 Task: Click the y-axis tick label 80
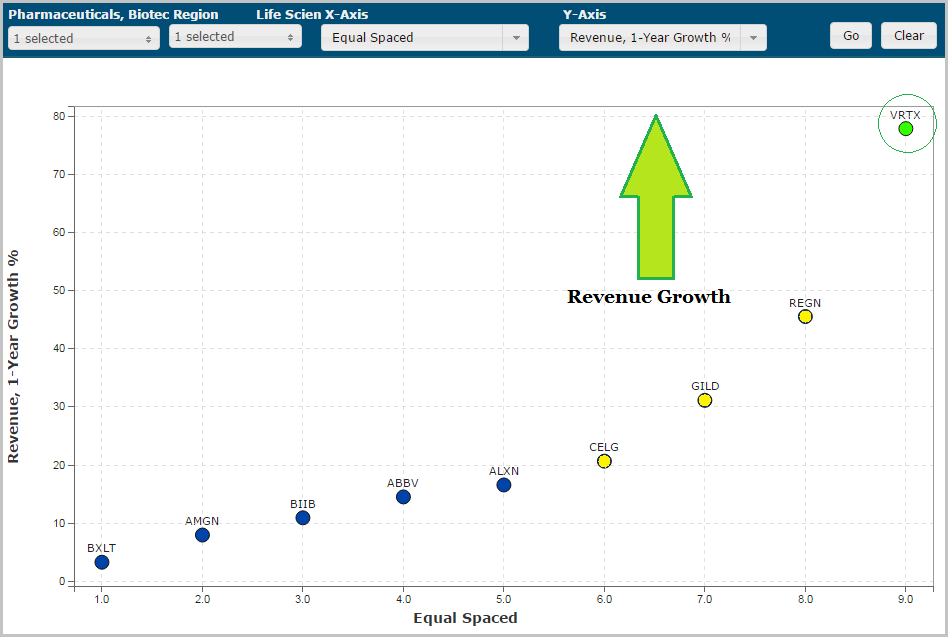click(59, 116)
